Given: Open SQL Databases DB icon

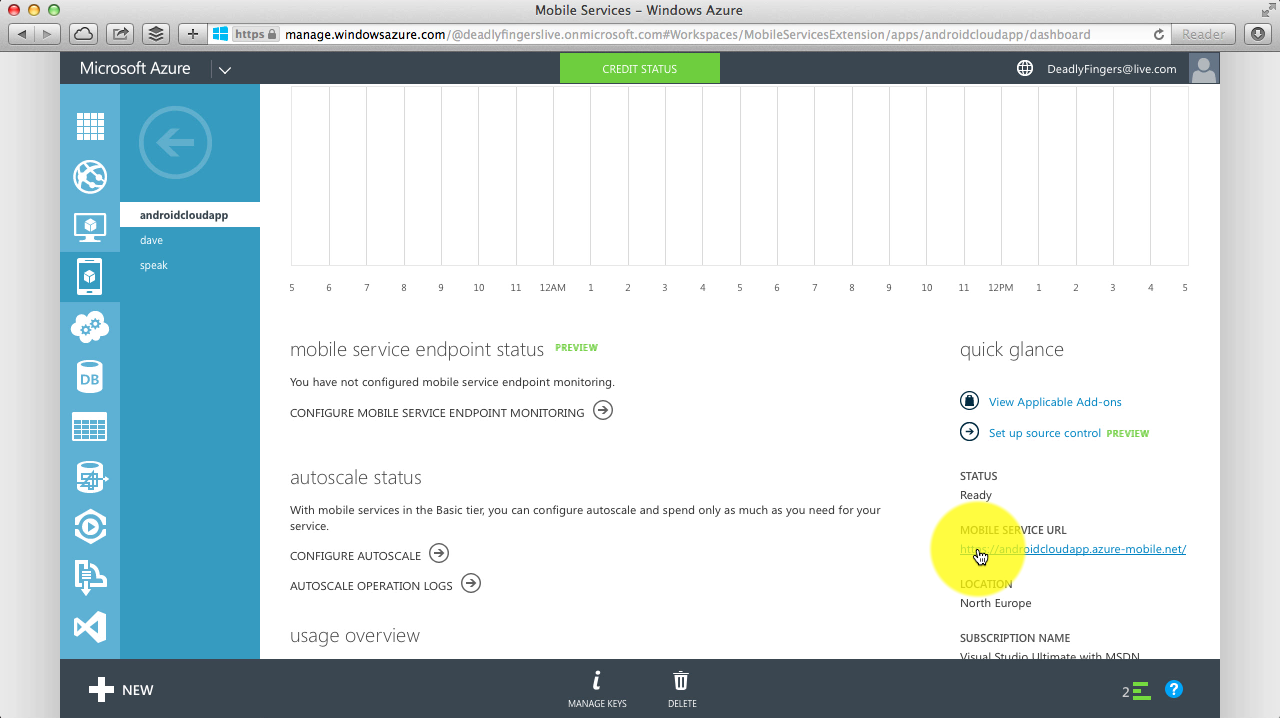Looking at the screenshot, I should (x=90, y=377).
